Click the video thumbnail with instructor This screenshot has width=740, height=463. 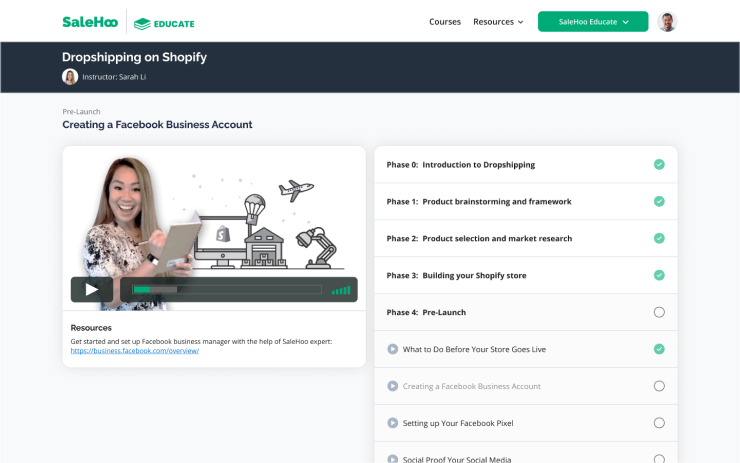(x=214, y=229)
